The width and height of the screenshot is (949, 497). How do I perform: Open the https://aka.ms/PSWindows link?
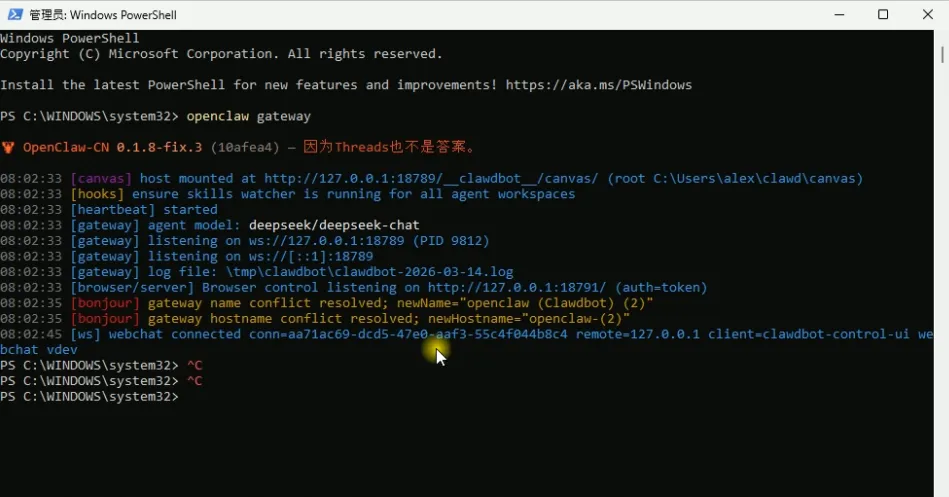(x=599, y=85)
